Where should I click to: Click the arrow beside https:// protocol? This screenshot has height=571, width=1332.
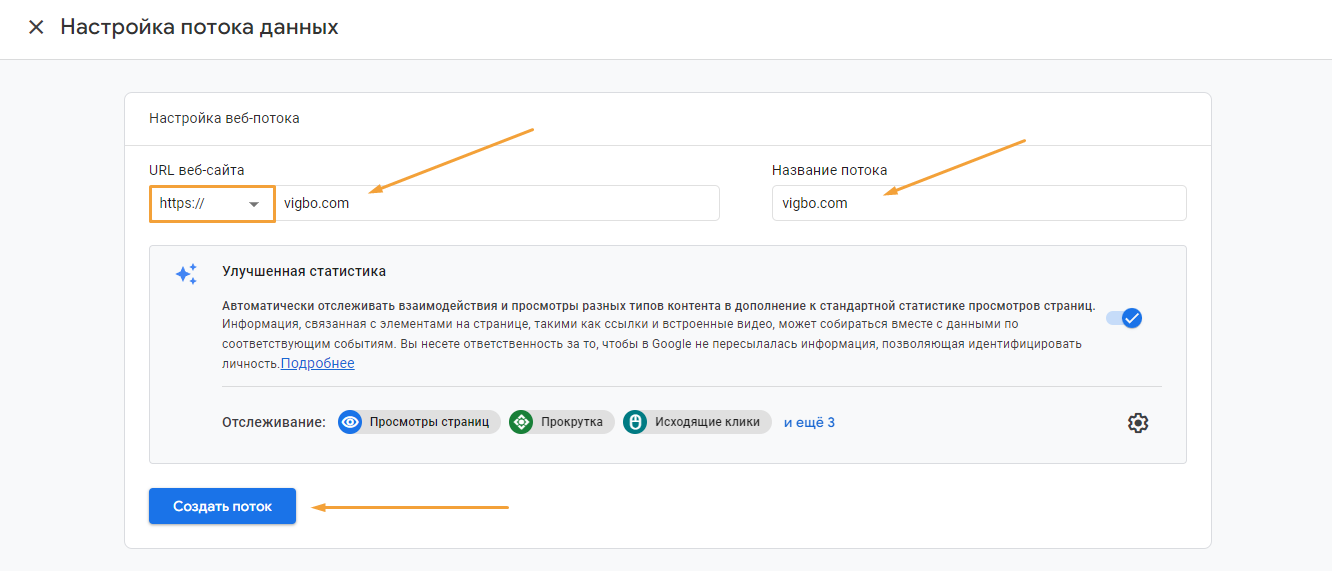coord(254,204)
